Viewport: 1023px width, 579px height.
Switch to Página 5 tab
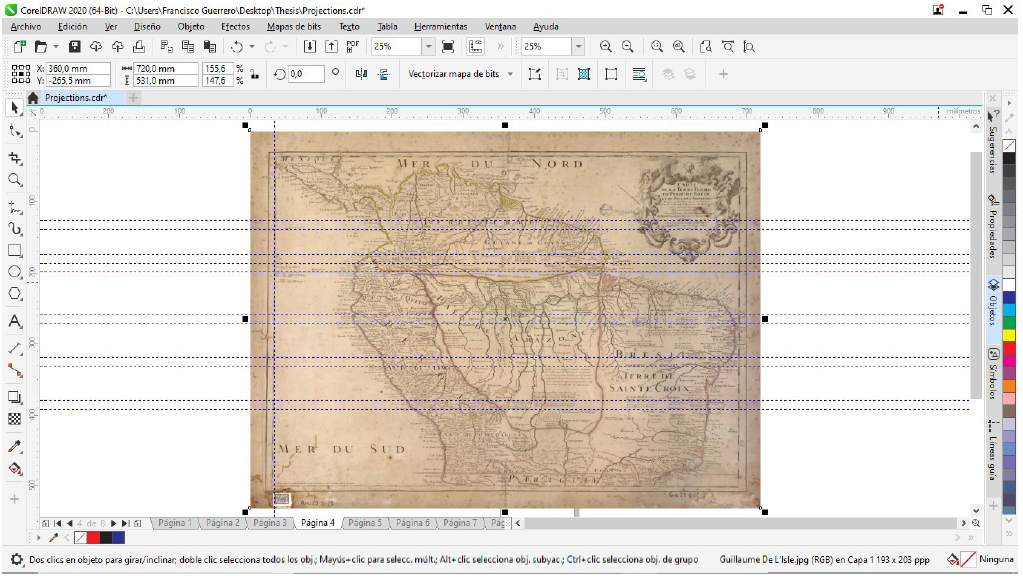click(365, 523)
